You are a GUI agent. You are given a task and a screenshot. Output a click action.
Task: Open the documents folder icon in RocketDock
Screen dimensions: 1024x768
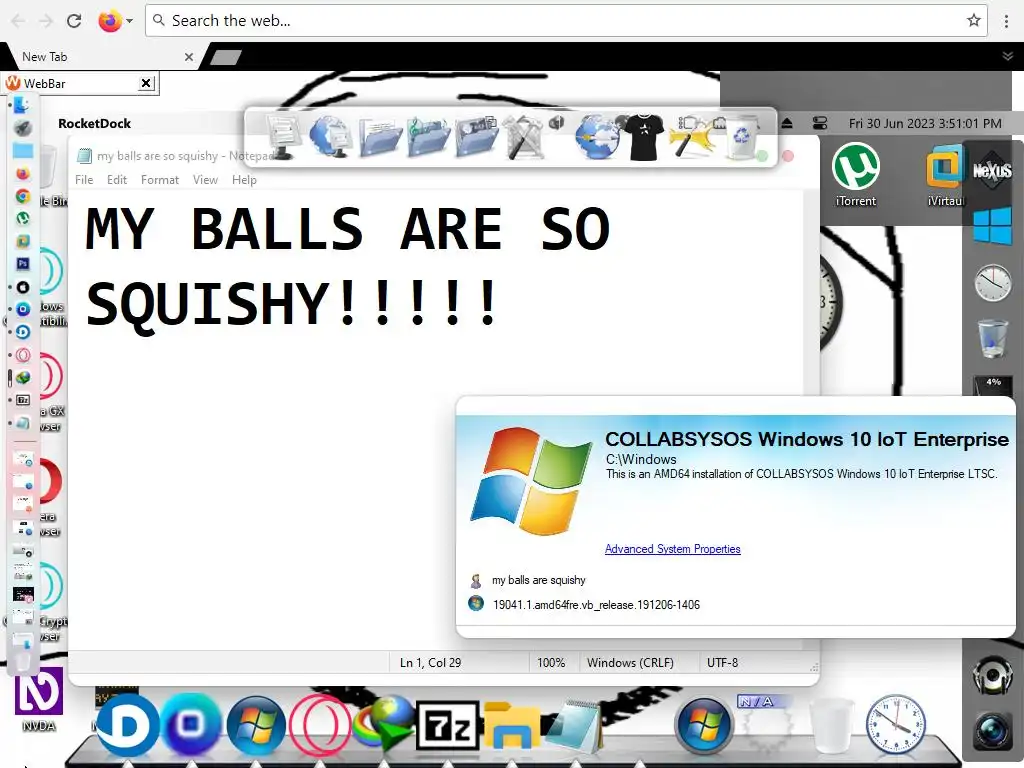380,138
